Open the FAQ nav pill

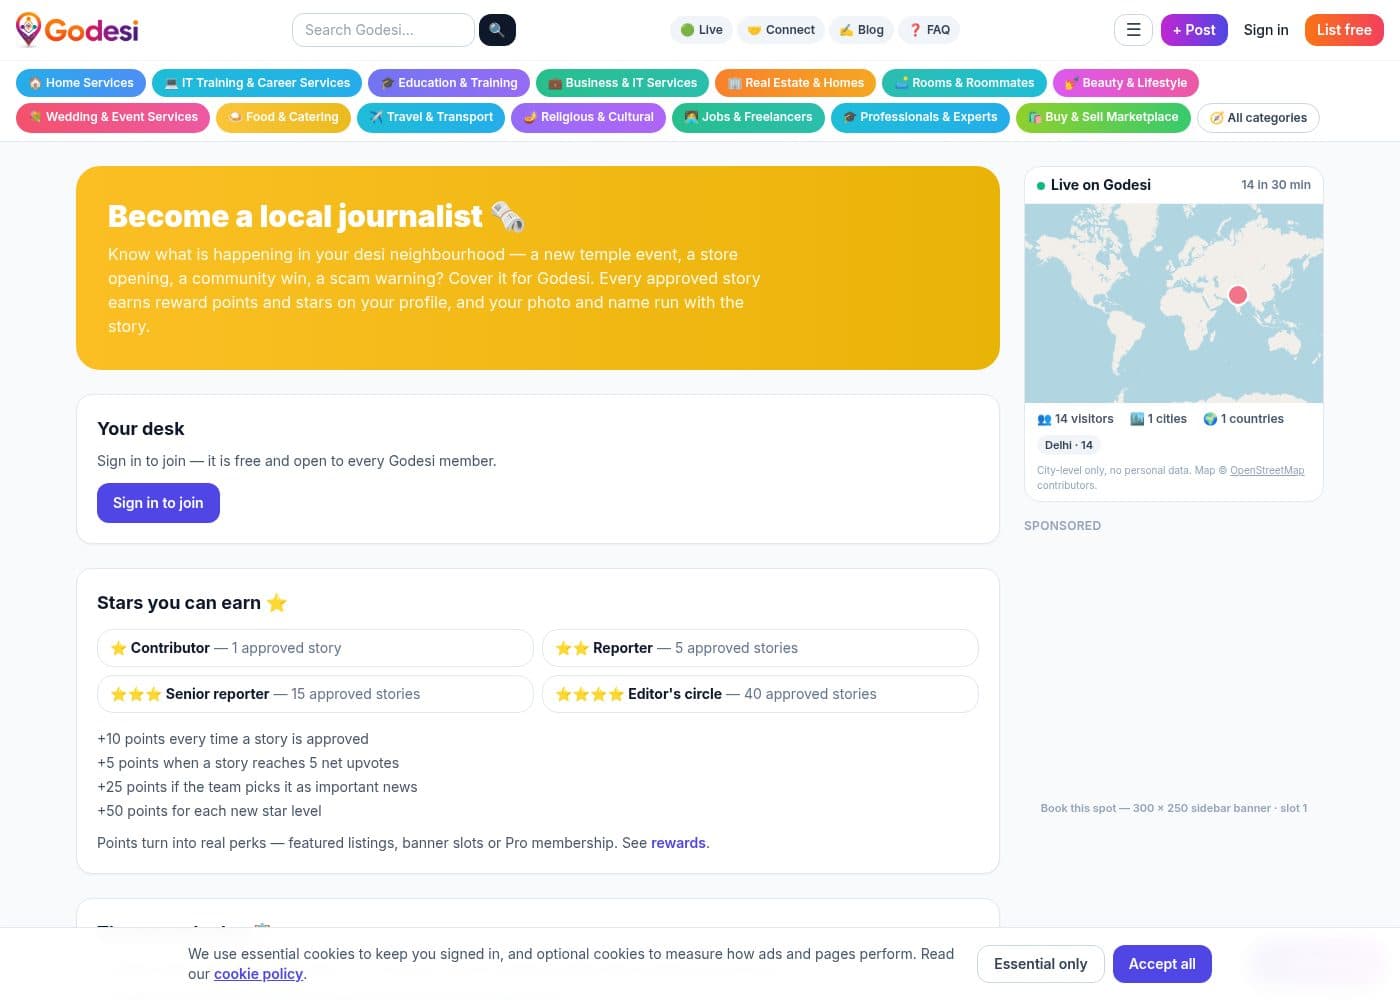coord(929,30)
